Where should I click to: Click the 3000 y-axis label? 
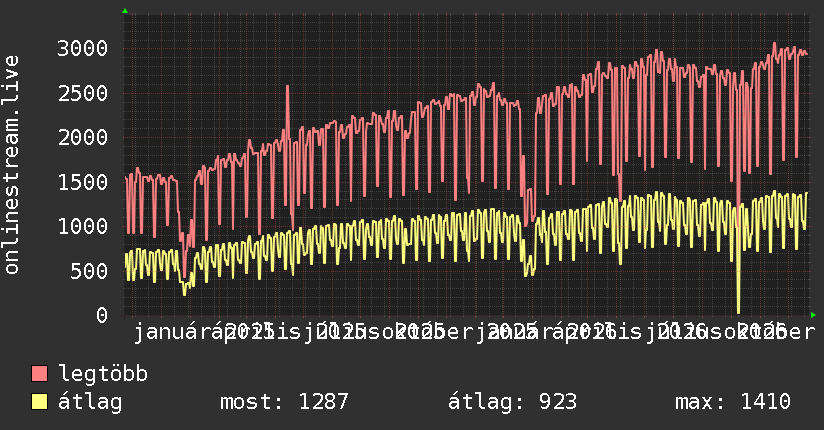83,48
